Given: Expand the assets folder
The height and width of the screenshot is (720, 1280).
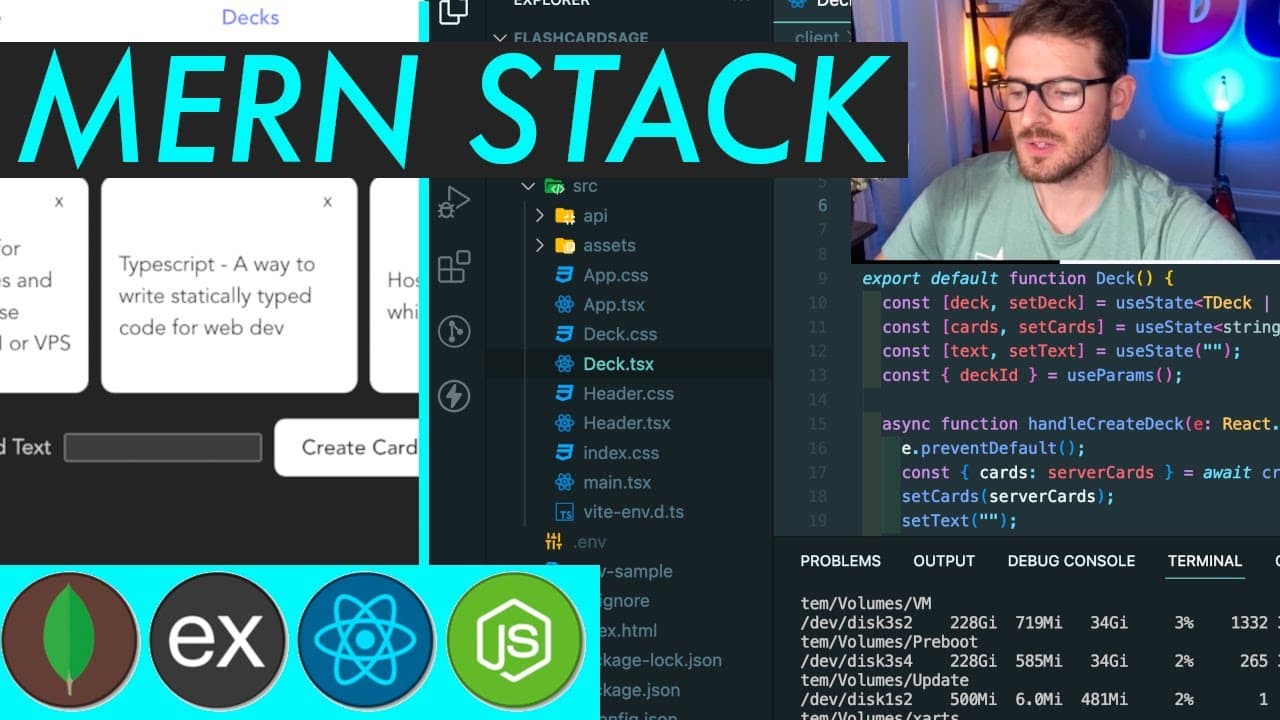Looking at the screenshot, I should 540,245.
